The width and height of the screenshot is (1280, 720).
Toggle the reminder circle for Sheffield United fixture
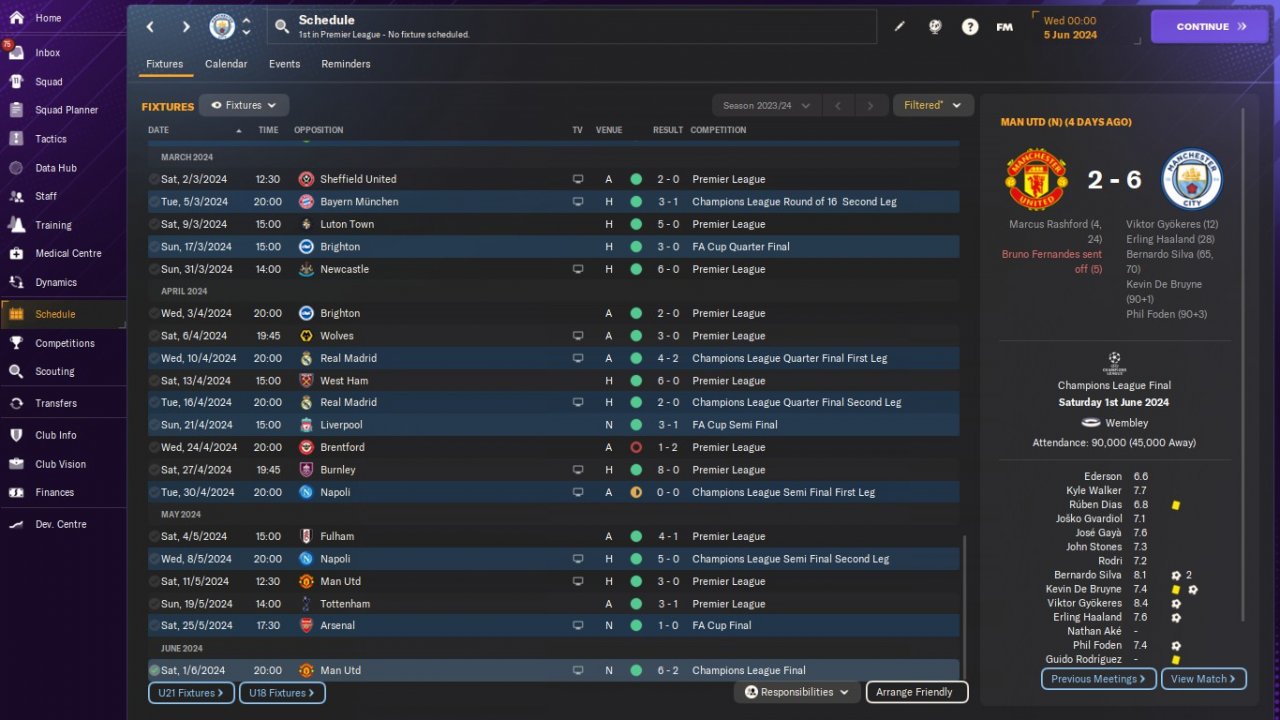point(154,179)
